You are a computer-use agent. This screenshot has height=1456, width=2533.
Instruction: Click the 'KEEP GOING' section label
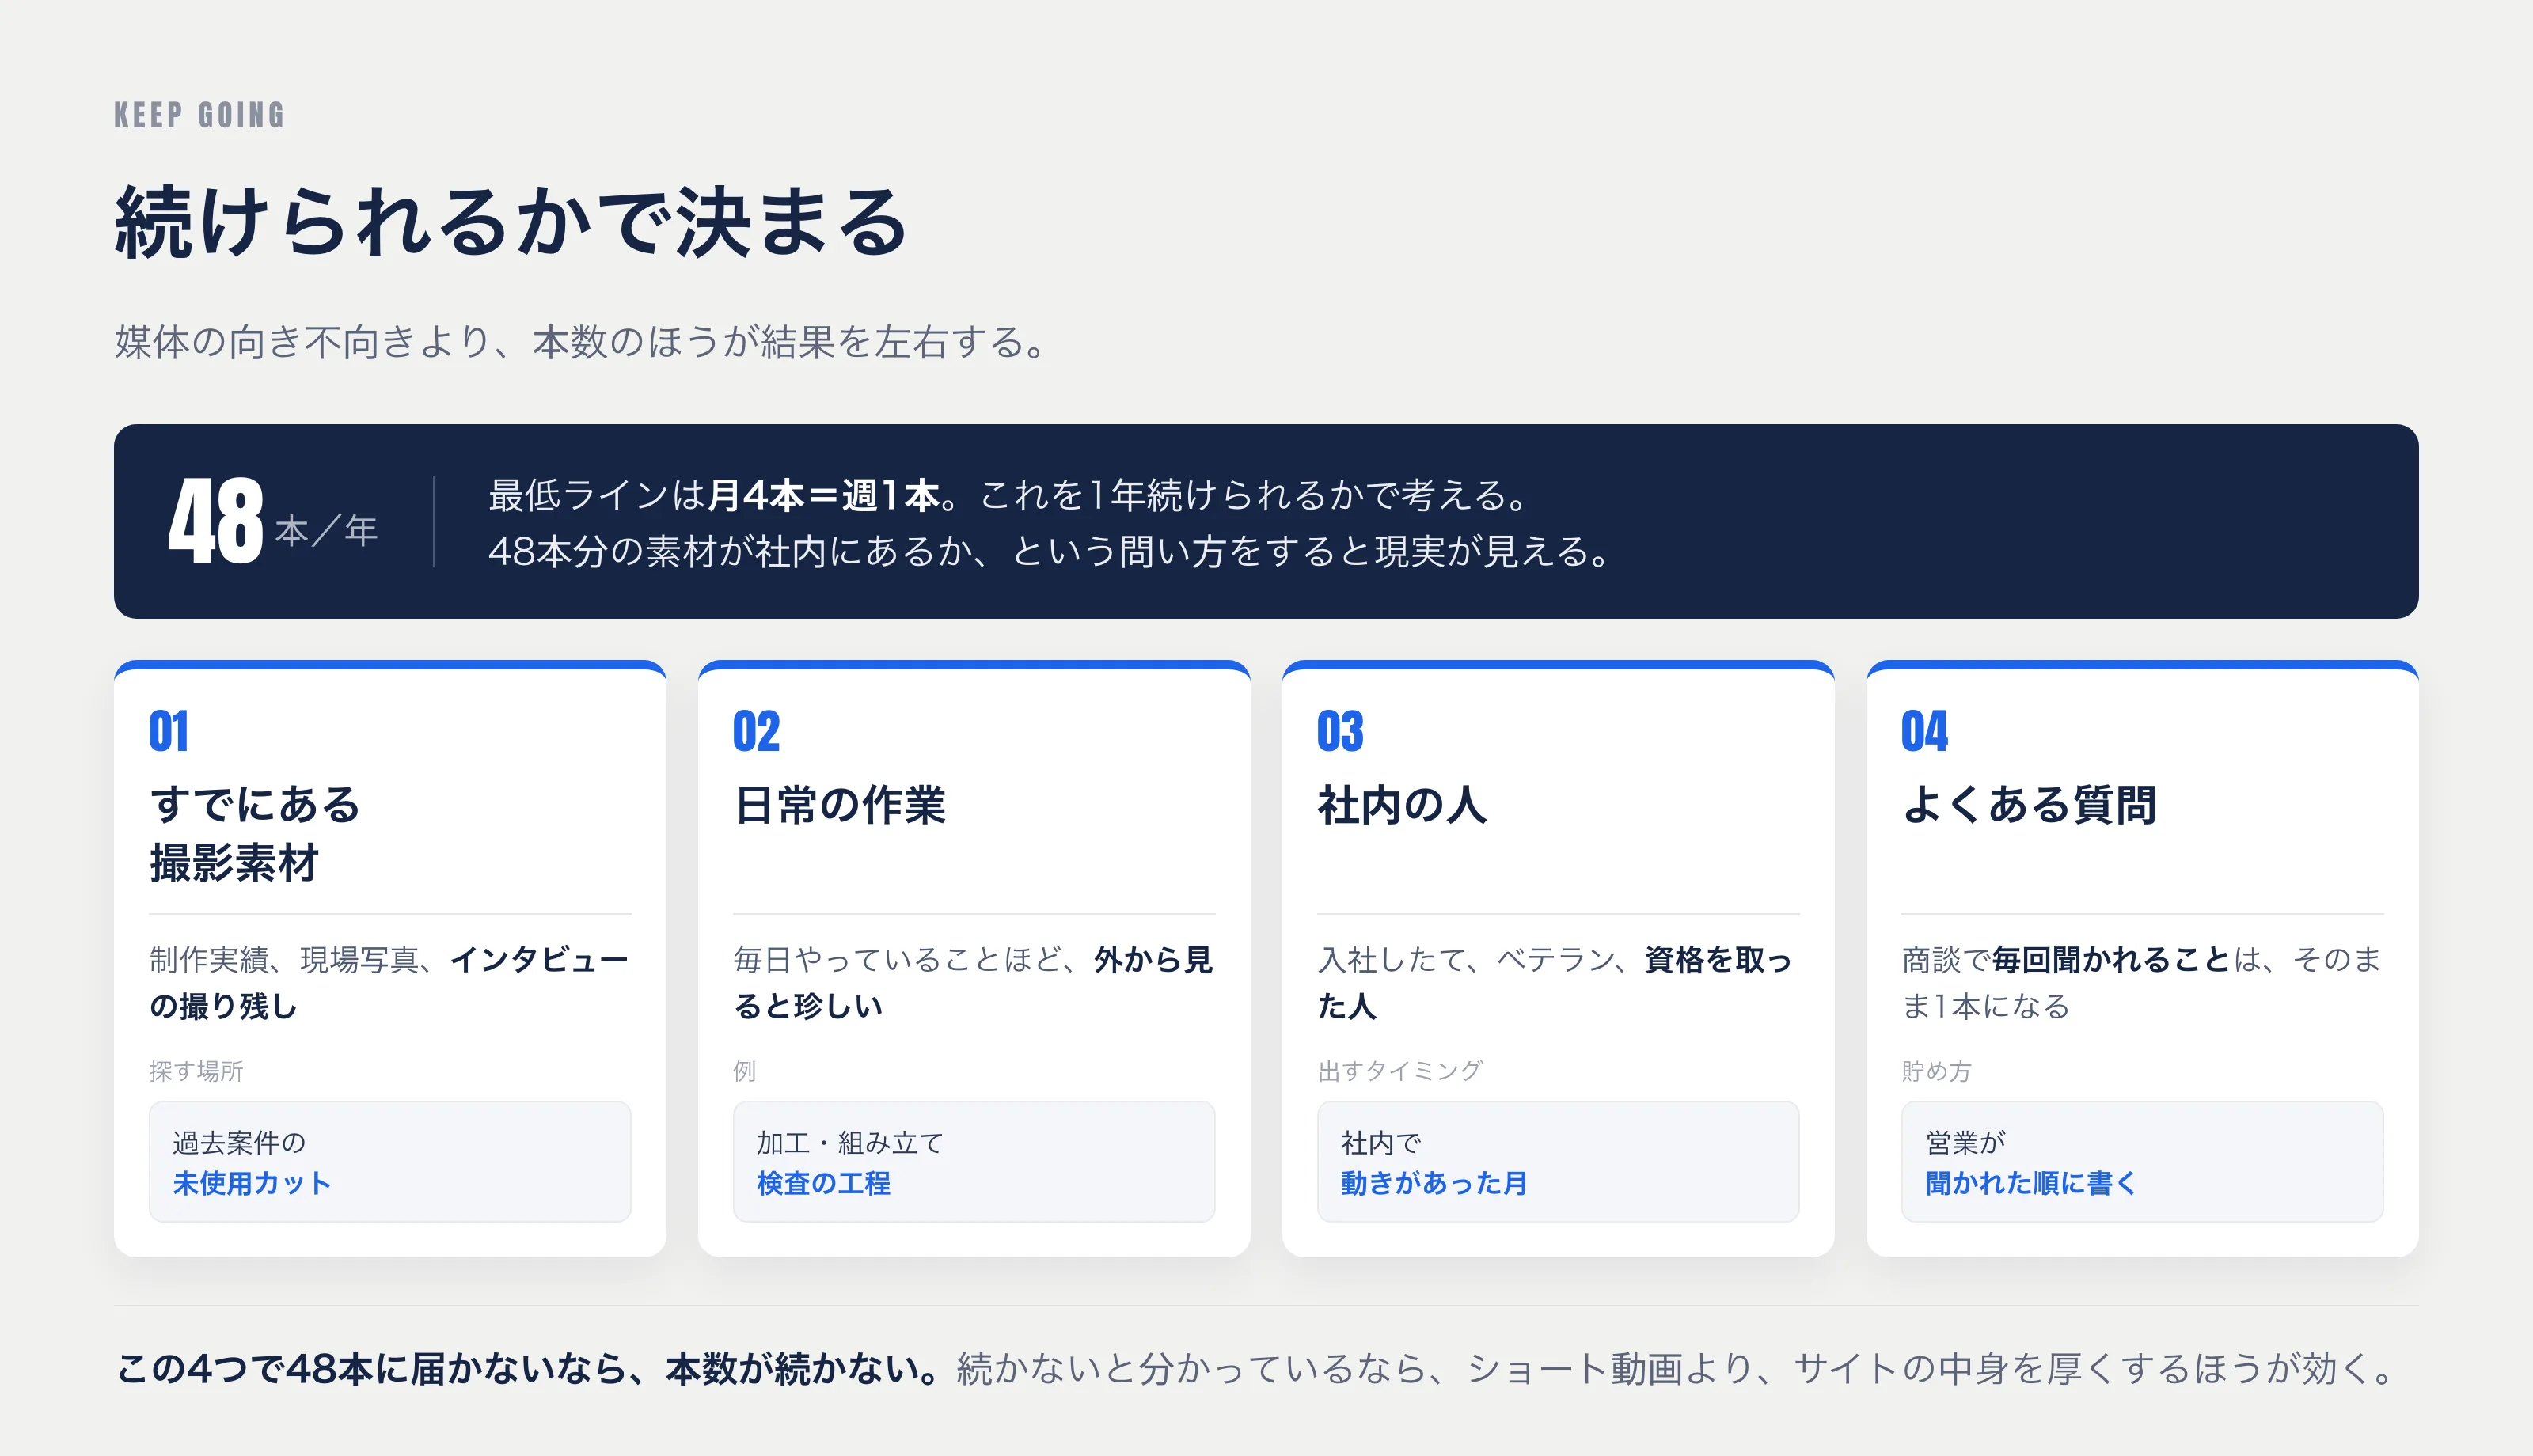[200, 115]
